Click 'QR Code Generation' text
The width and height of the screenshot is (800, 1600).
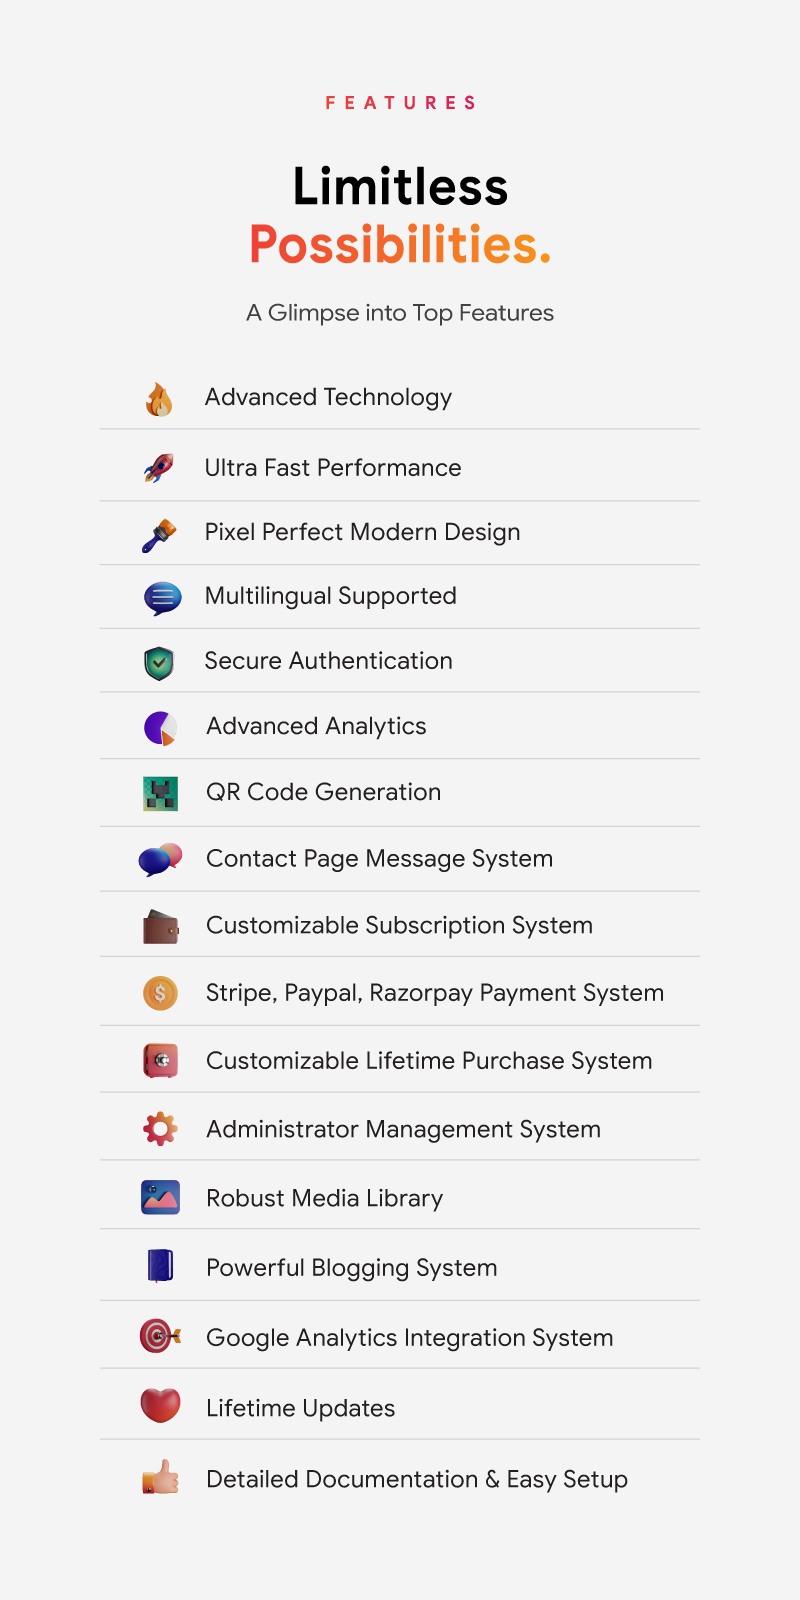[x=323, y=792]
